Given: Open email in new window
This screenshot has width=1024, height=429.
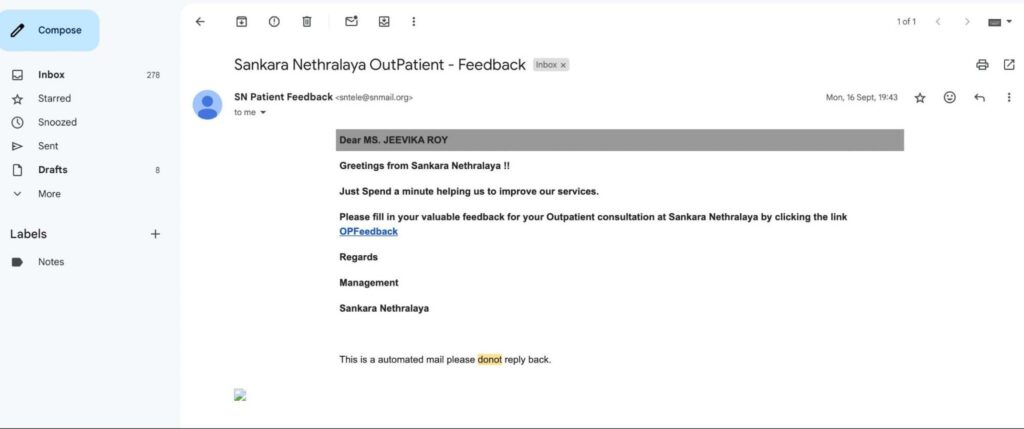Looking at the screenshot, I should [x=1008, y=65].
